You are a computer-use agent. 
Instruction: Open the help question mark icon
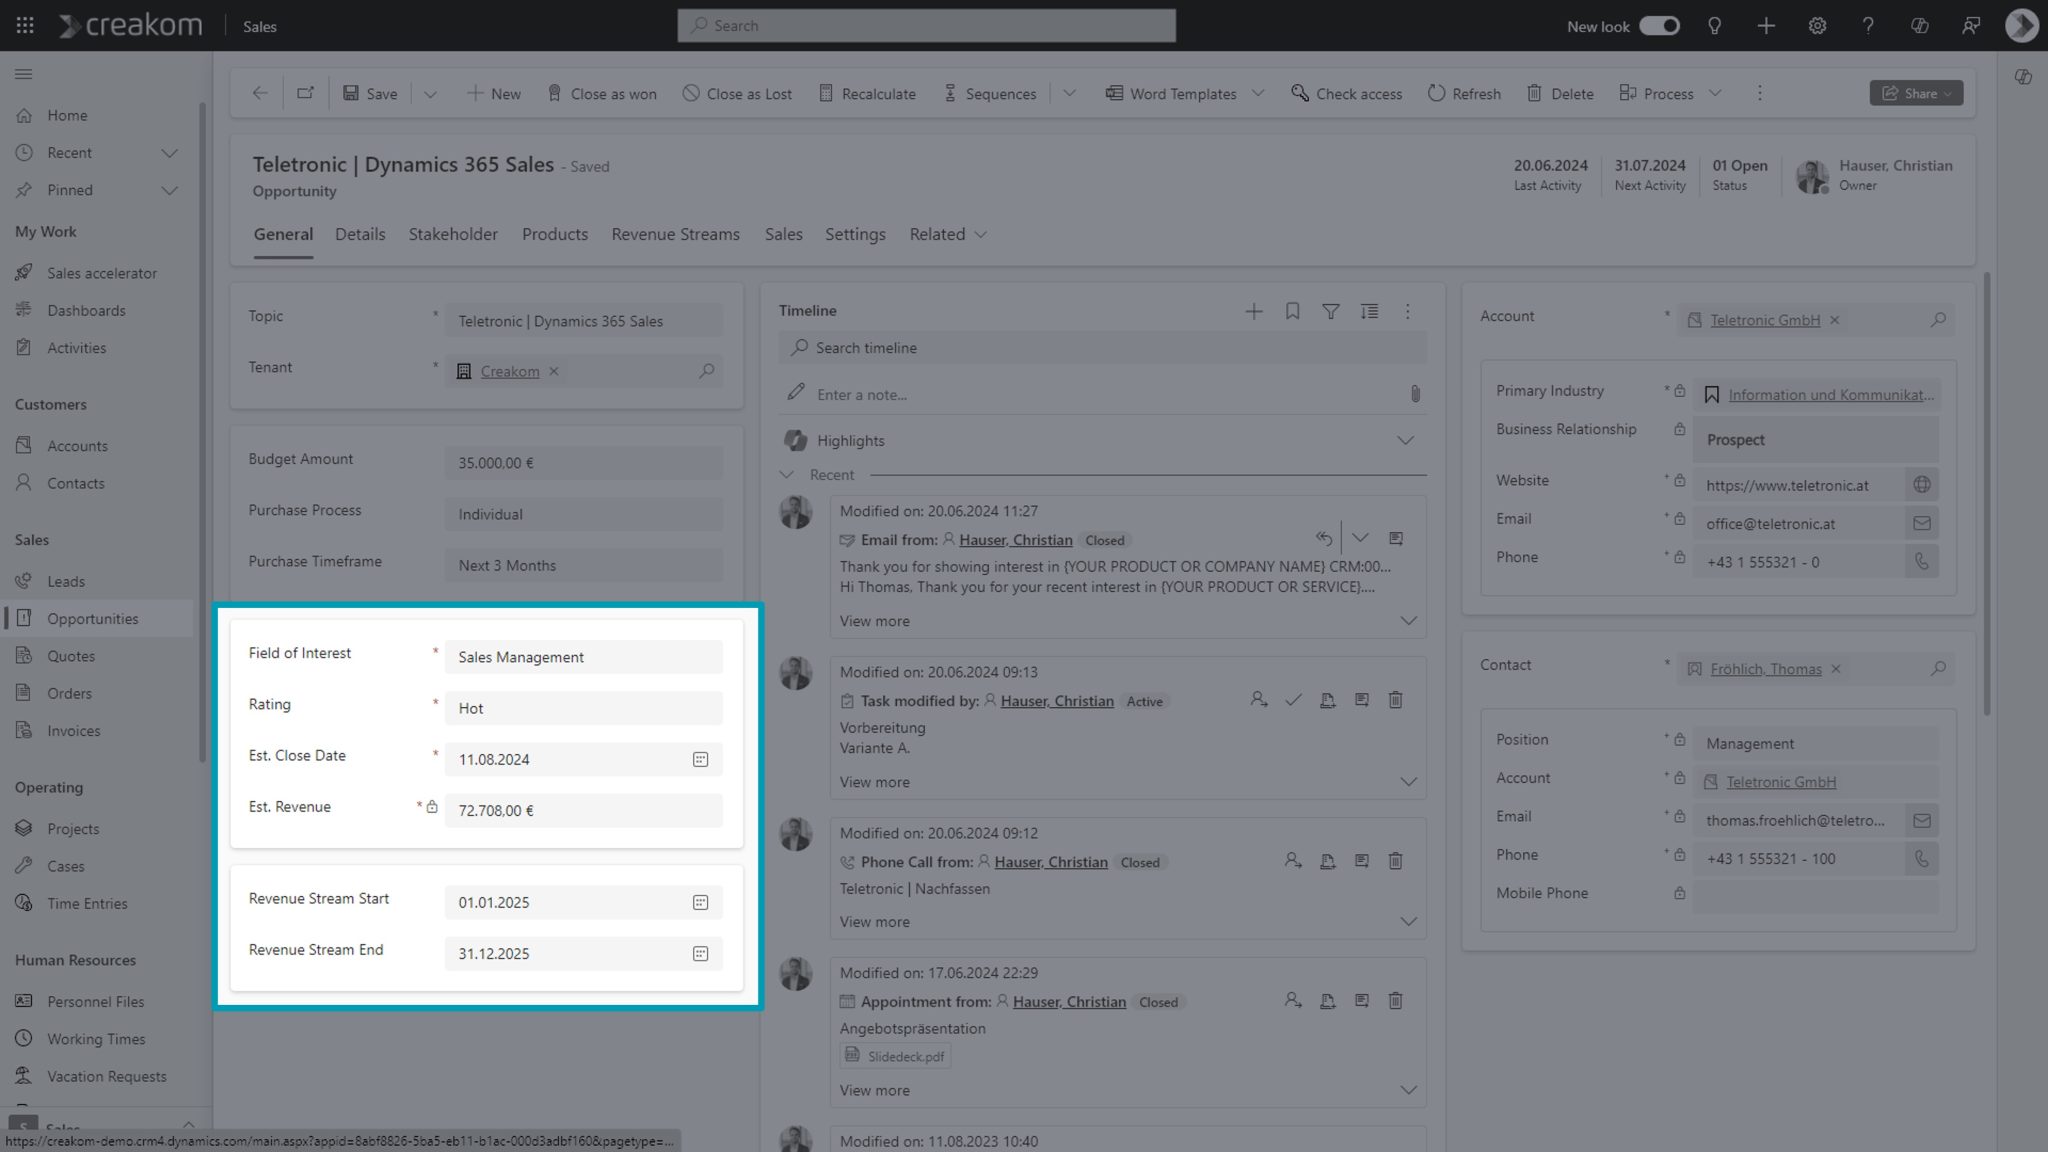tap(1868, 26)
